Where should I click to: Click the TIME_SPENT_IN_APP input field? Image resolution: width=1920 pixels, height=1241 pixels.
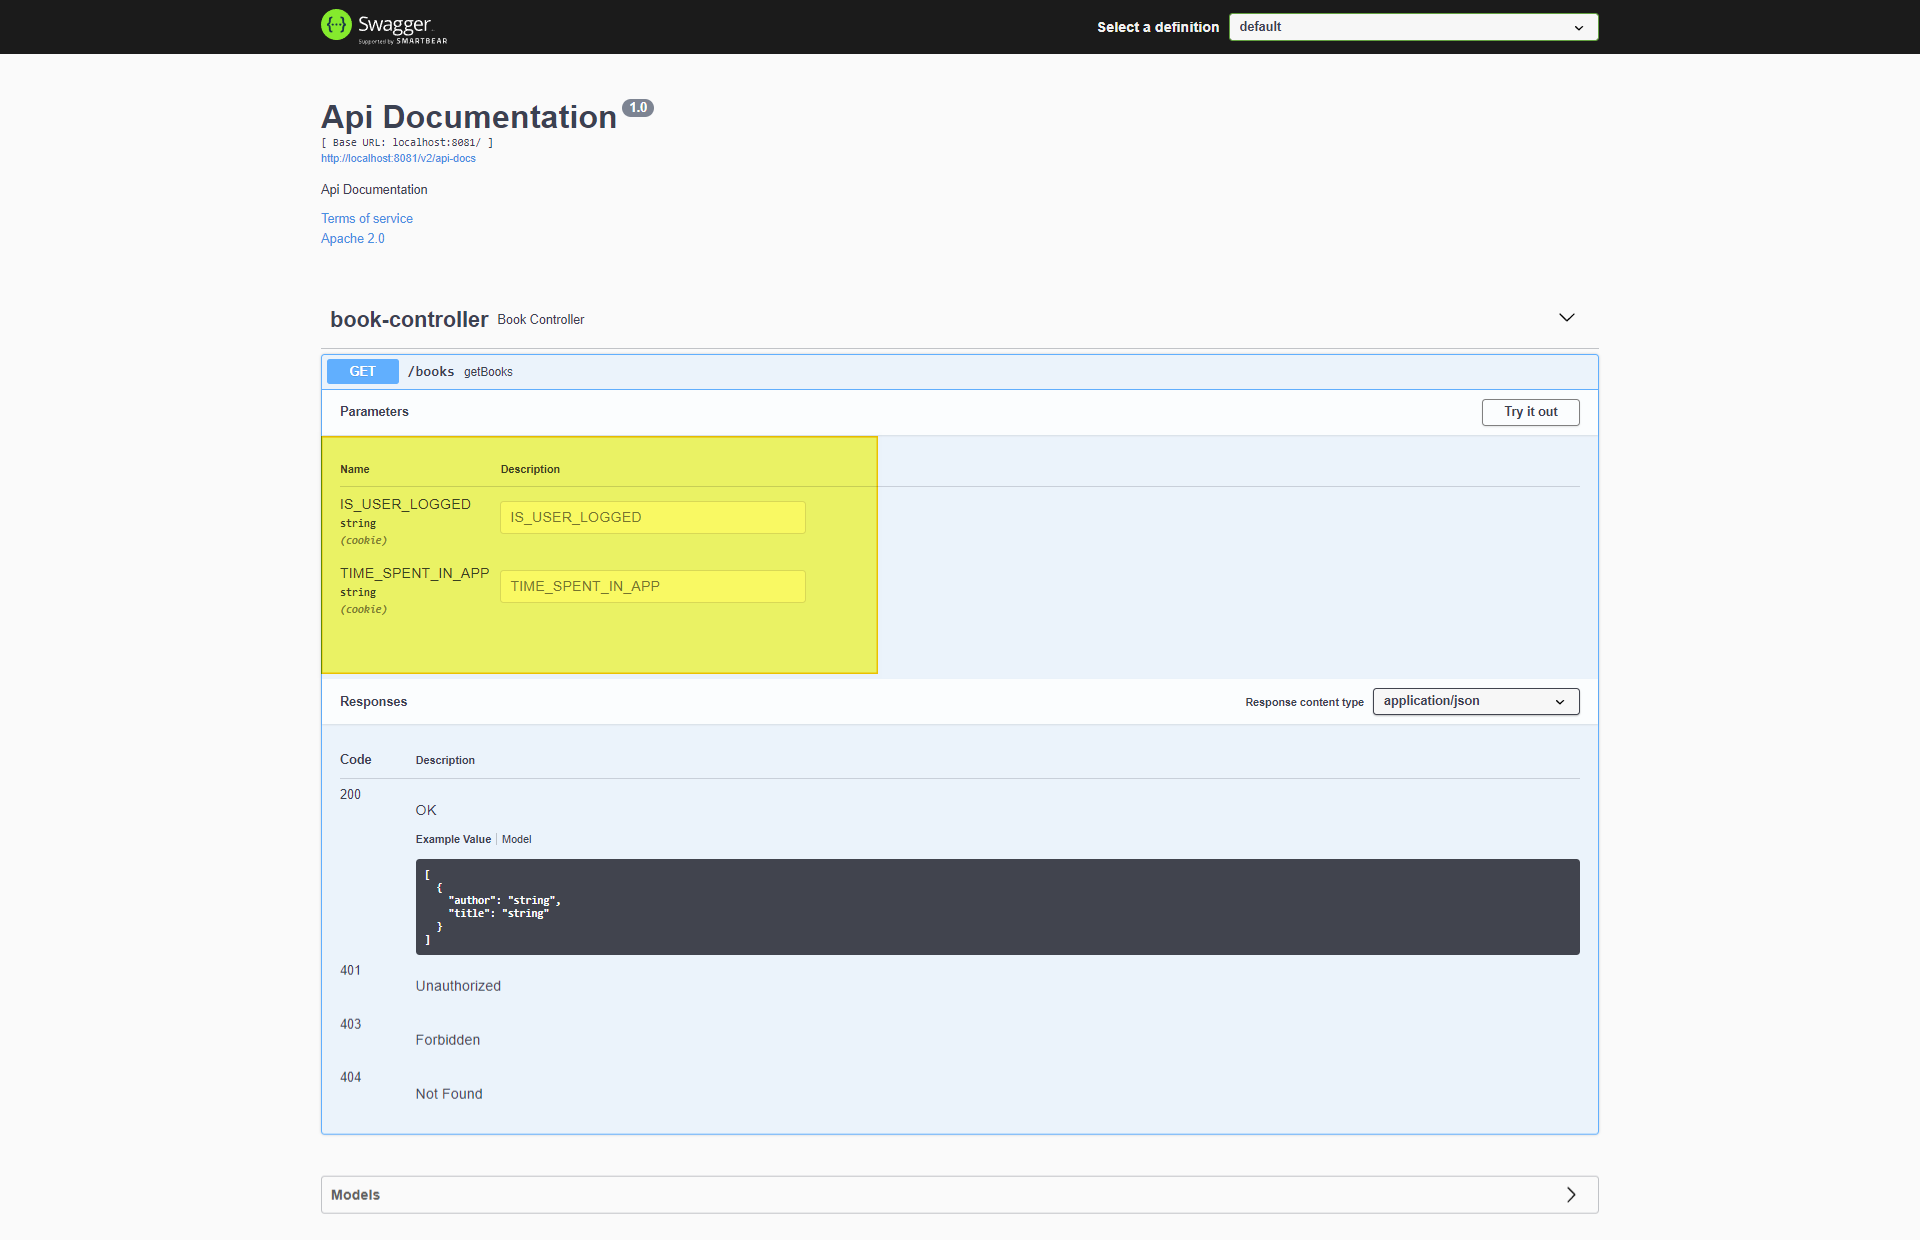click(x=652, y=586)
